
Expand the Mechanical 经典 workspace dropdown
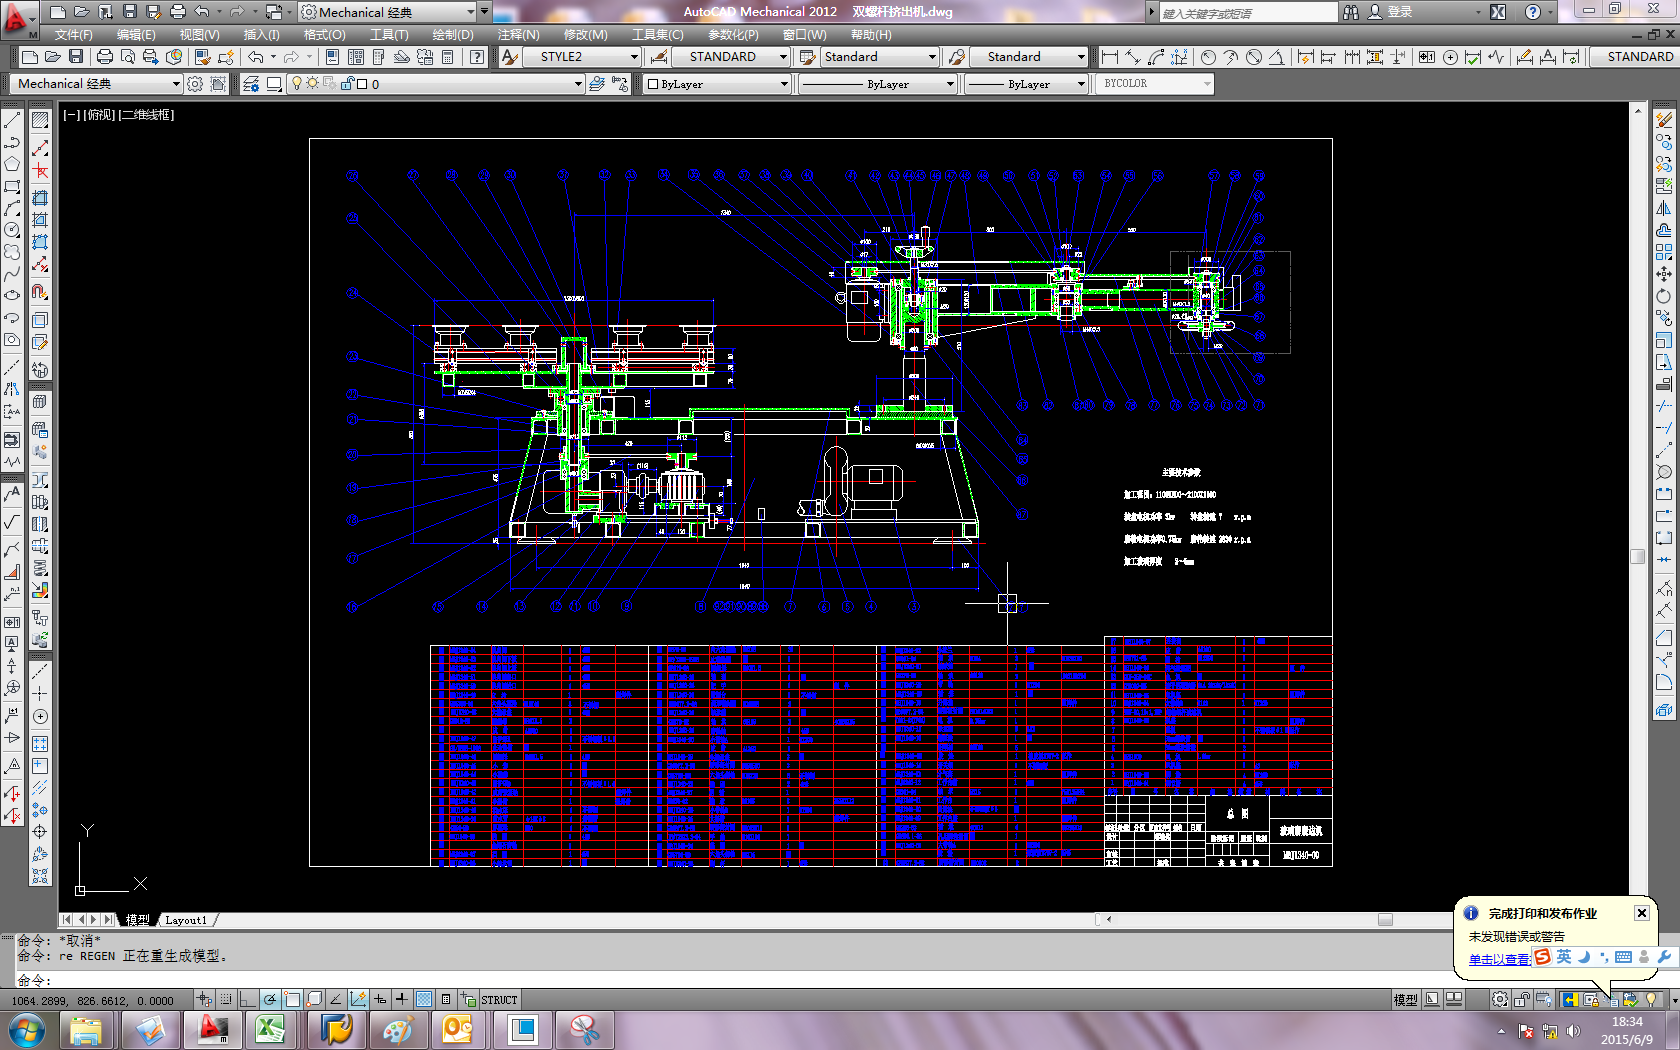click(x=176, y=84)
